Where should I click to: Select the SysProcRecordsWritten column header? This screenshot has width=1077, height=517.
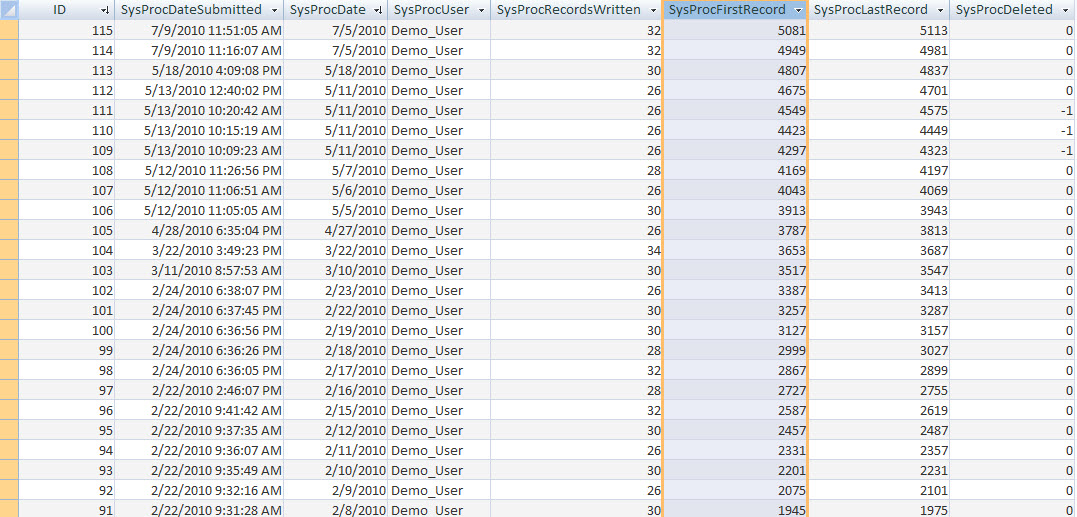pos(576,10)
